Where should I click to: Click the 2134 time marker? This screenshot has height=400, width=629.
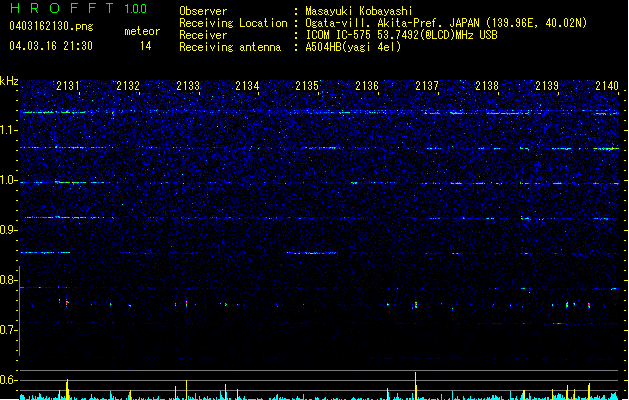point(248,85)
